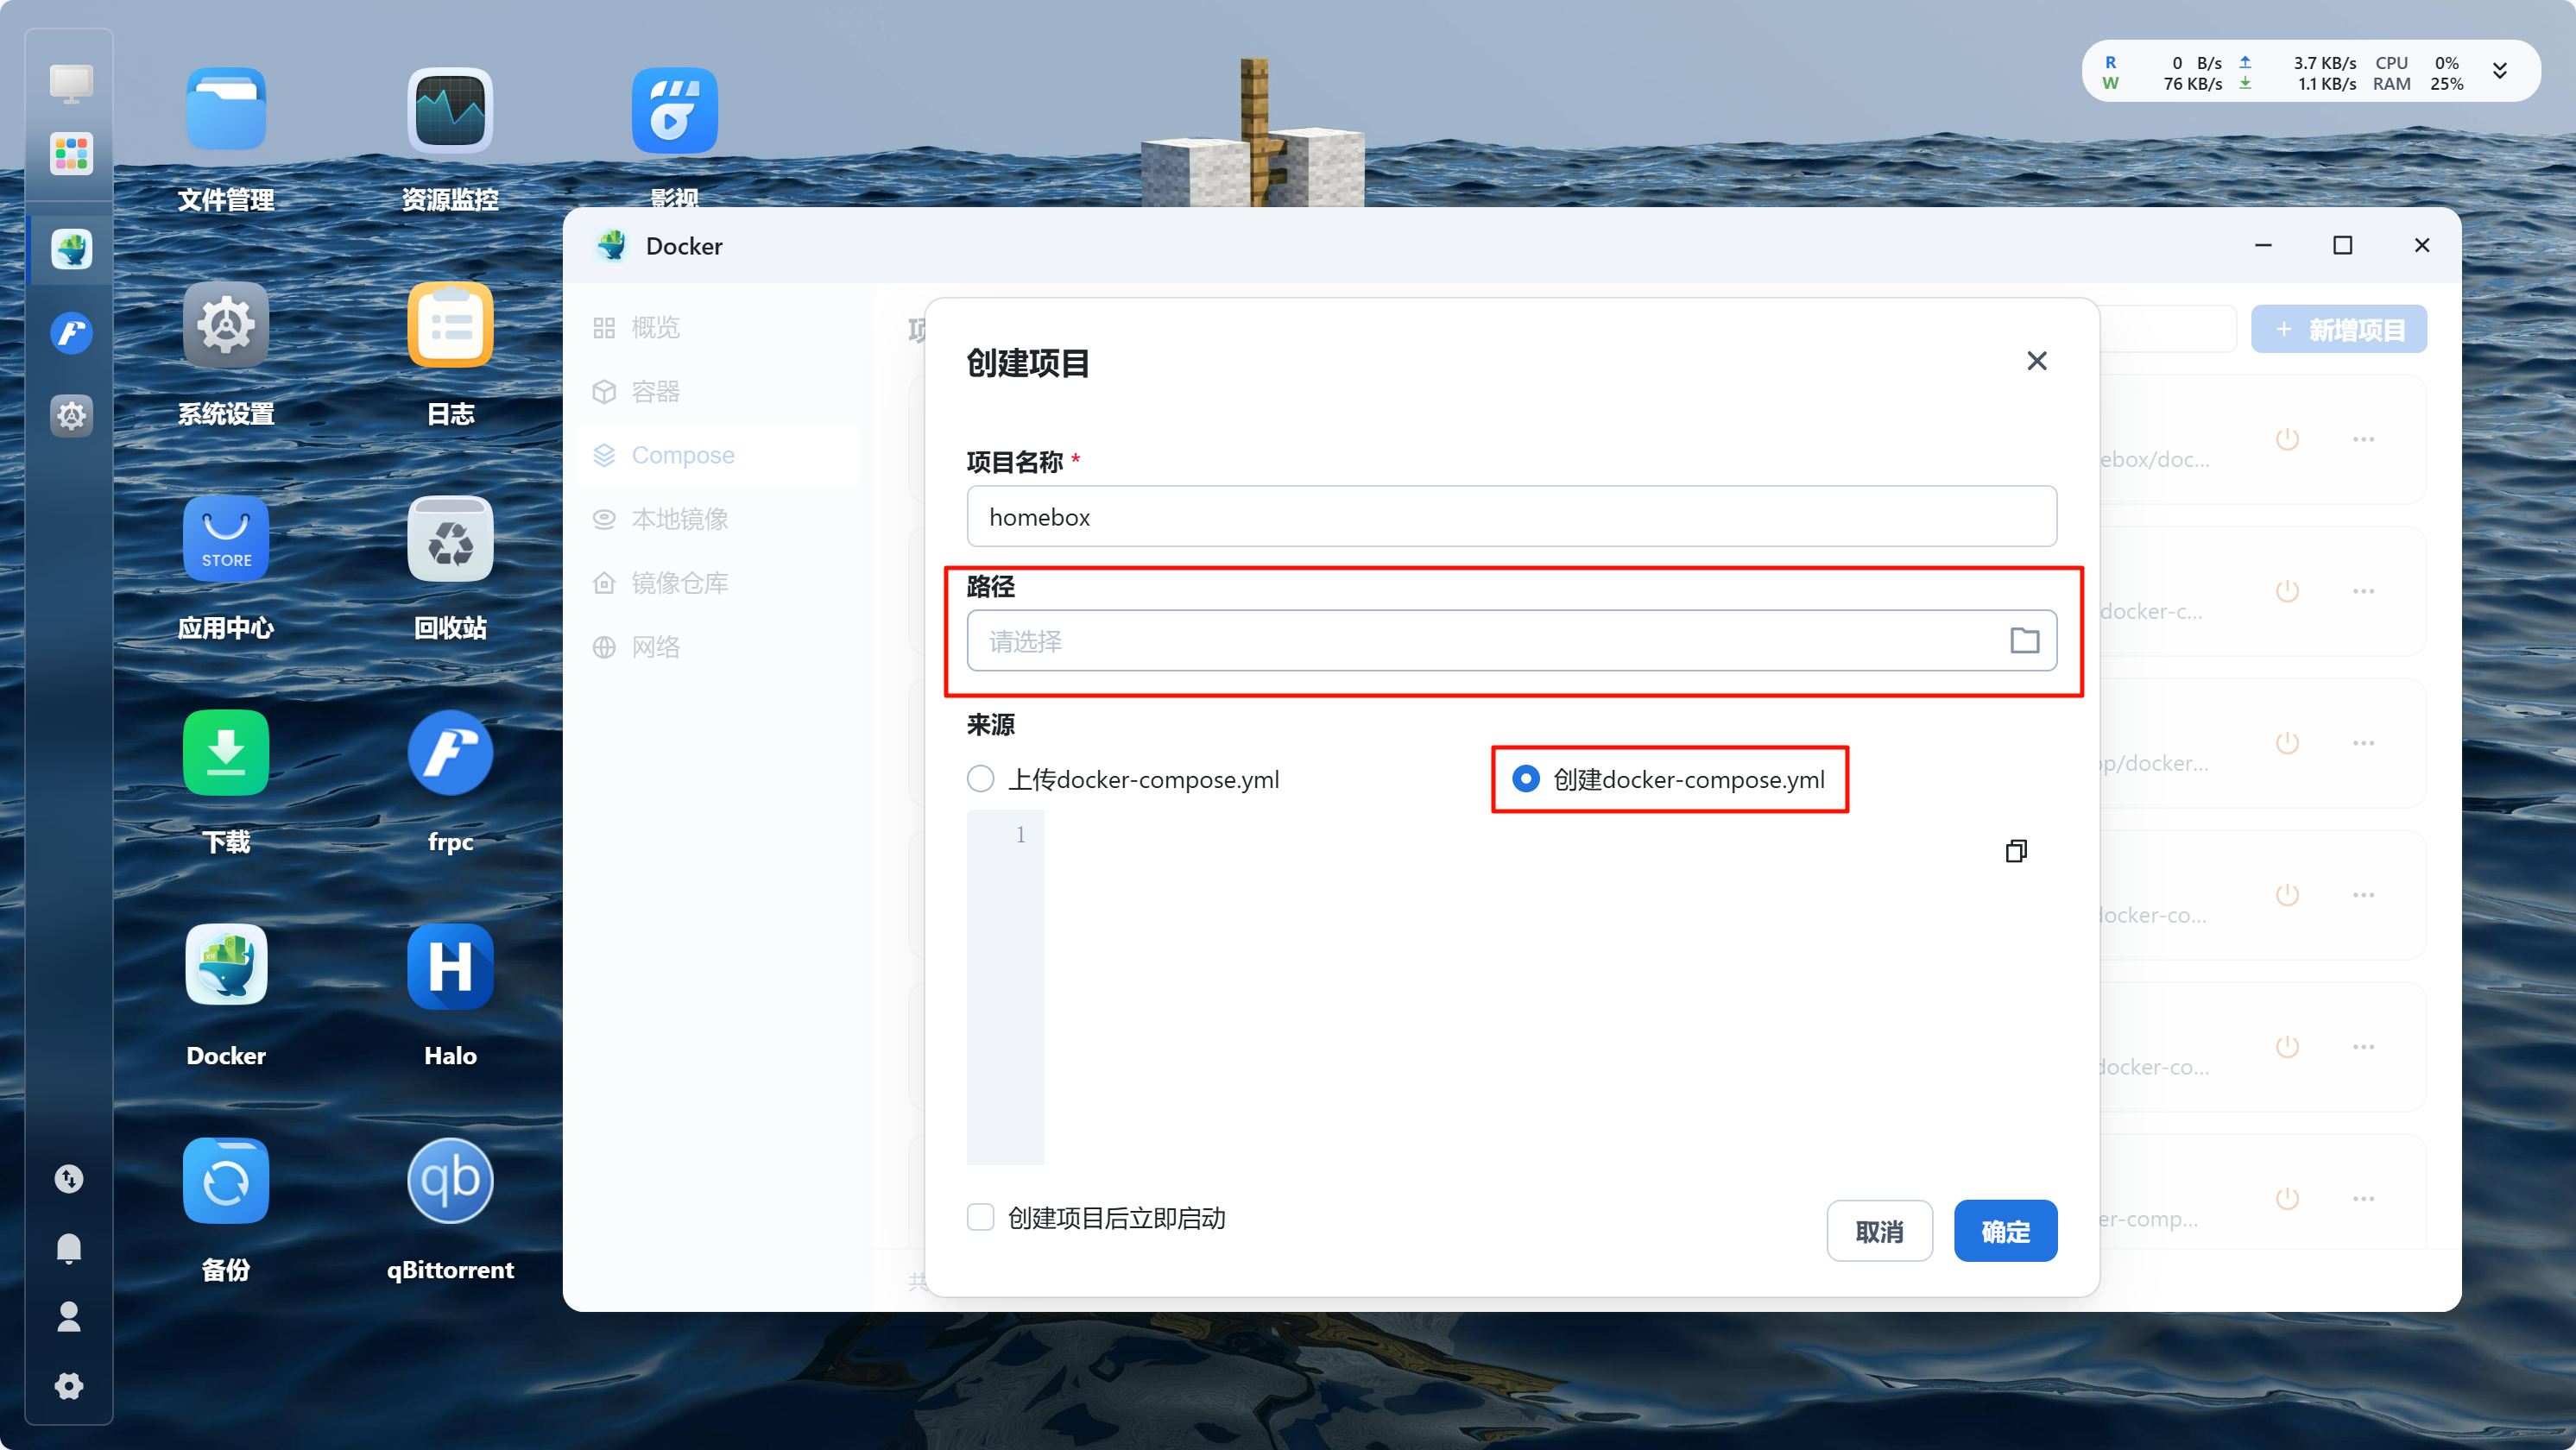
Task: Copy the compose editor content icon
Action: pyautogui.click(x=2016, y=850)
